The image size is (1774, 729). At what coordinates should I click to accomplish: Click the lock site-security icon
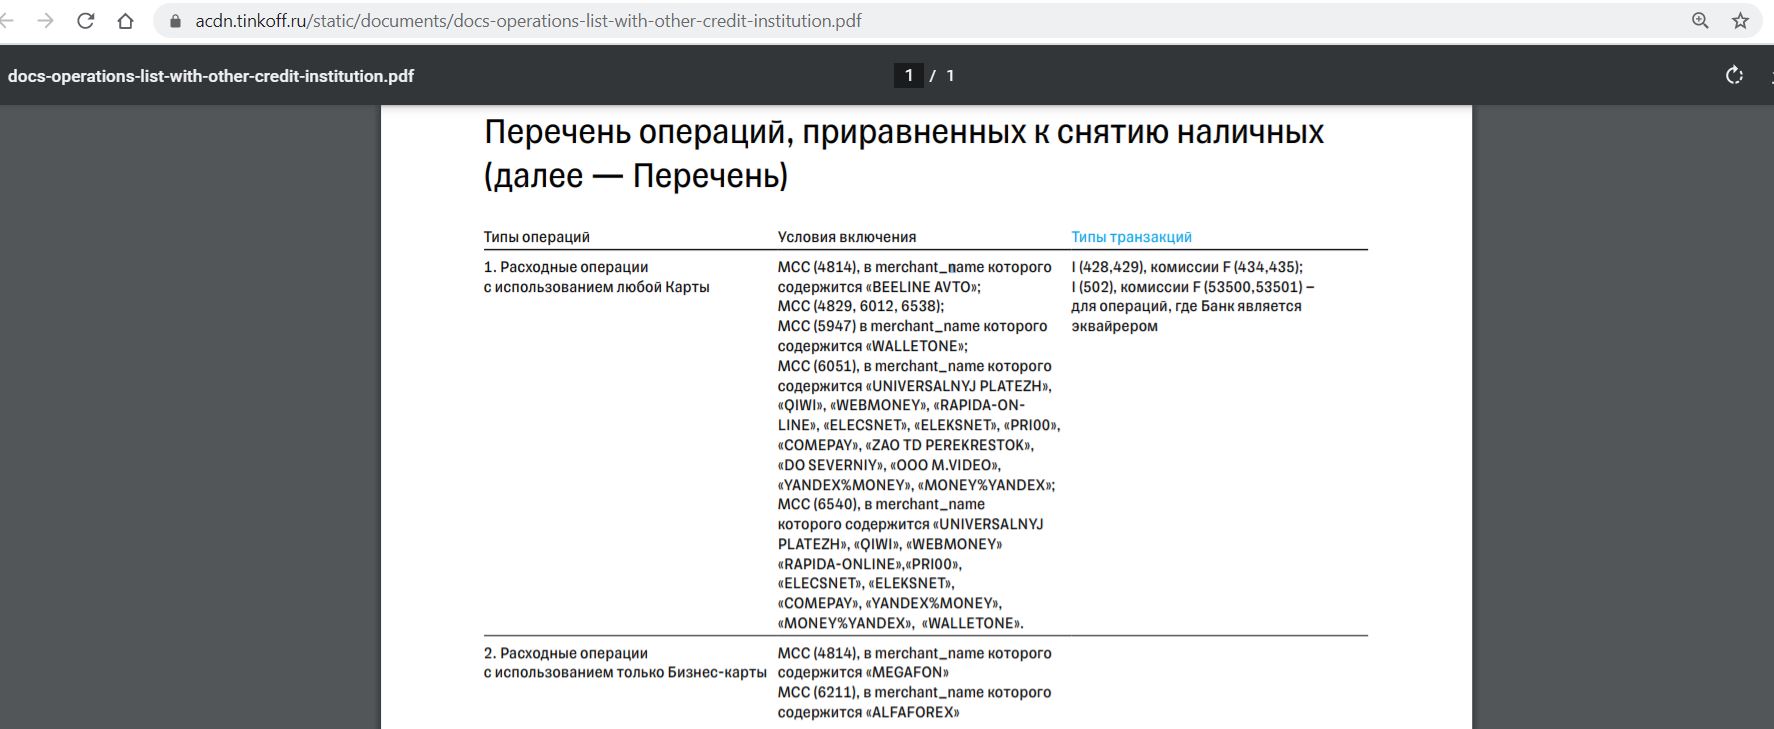[x=175, y=21]
